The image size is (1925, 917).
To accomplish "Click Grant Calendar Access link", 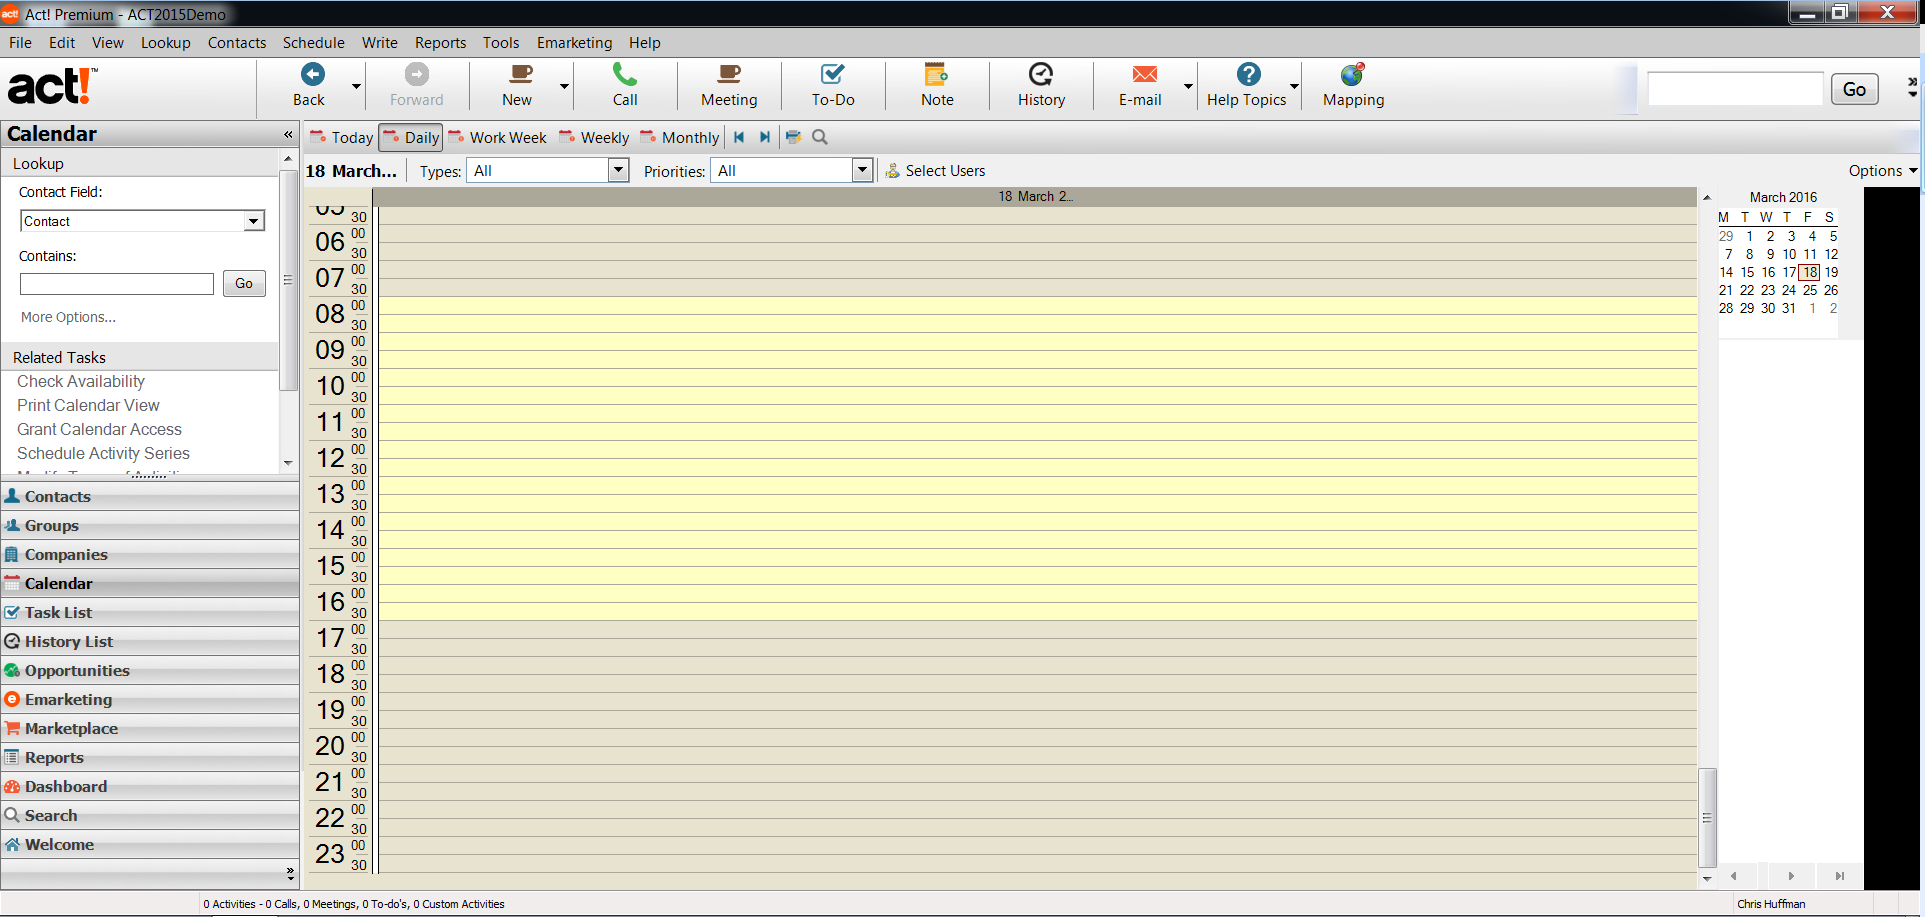I will point(99,429).
